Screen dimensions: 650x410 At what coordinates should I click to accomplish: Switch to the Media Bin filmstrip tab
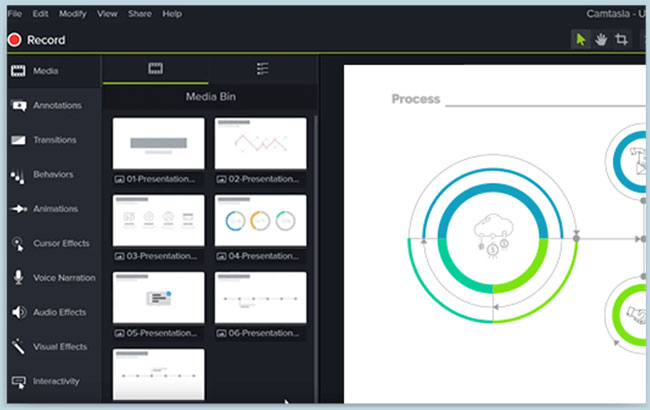click(x=155, y=69)
